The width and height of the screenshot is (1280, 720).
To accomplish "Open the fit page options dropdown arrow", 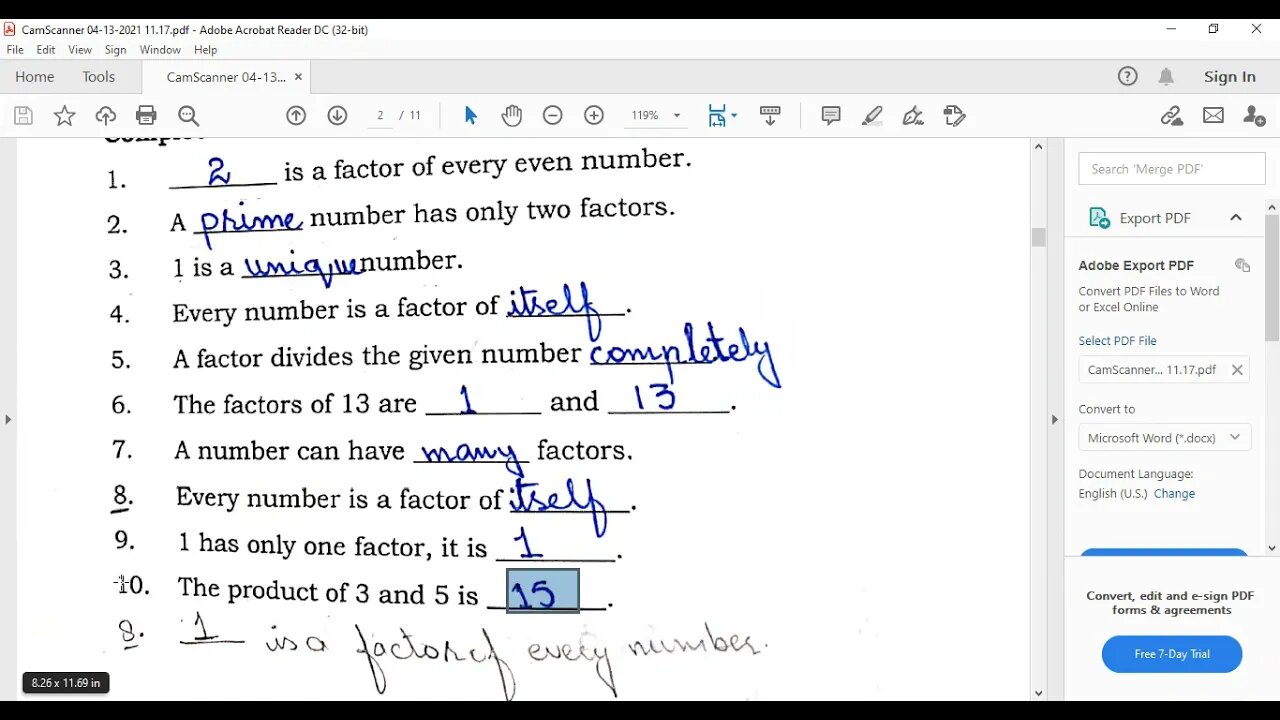I will pyautogui.click(x=734, y=116).
